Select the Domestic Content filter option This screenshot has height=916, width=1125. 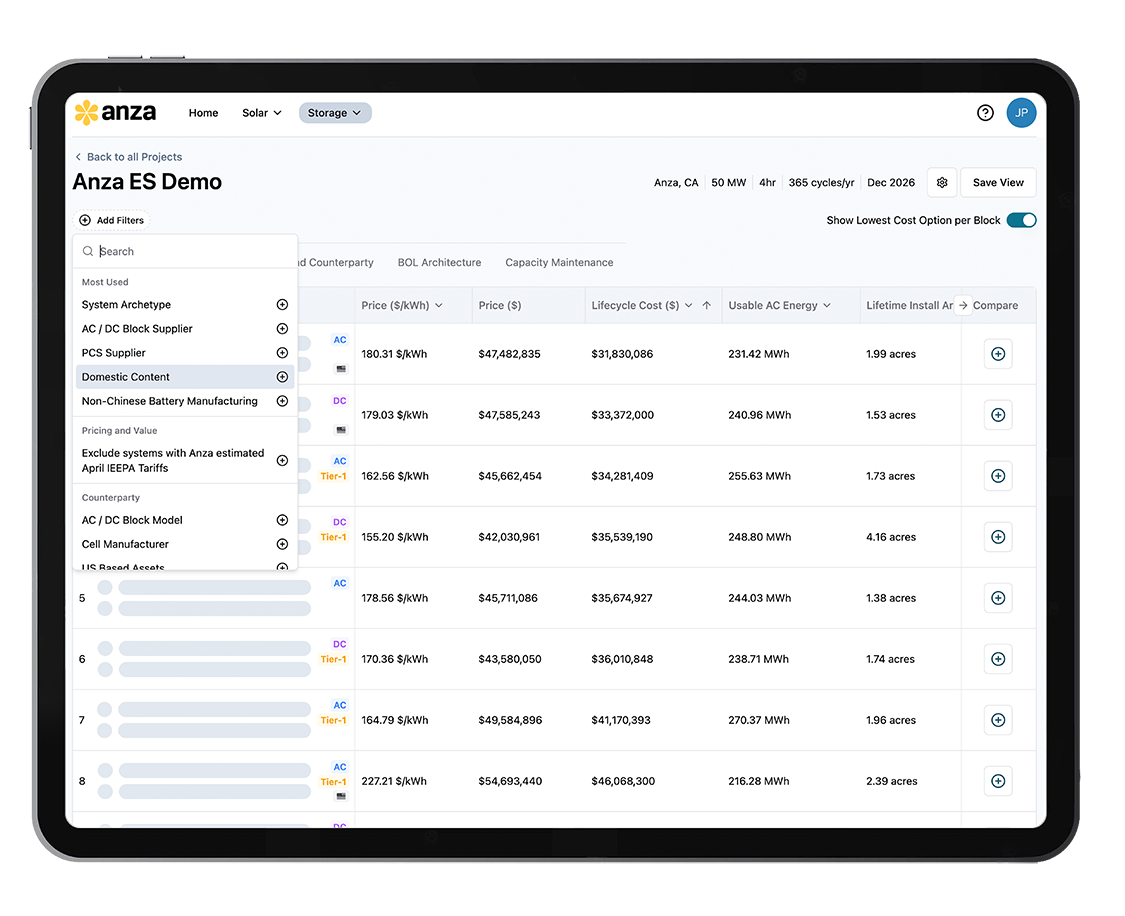pyautogui.click(x=184, y=377)
